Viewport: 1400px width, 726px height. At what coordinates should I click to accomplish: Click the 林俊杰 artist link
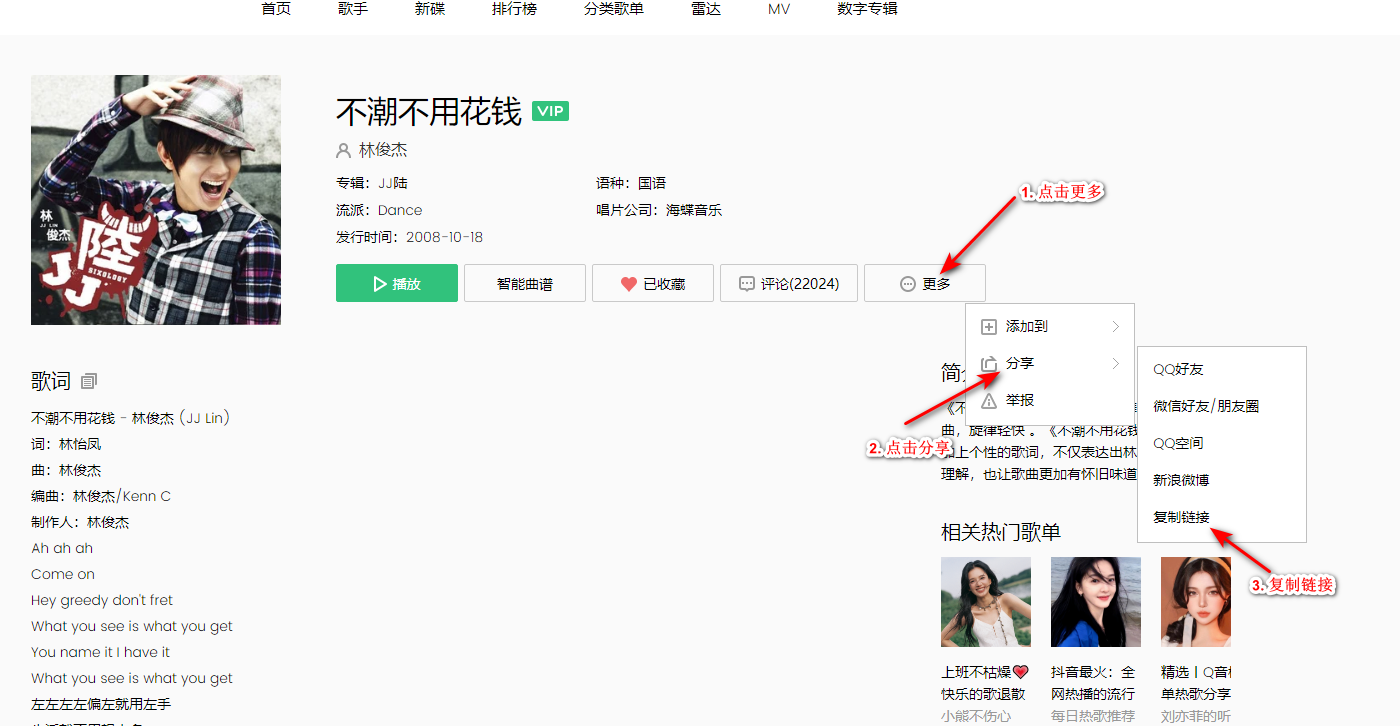383,150
